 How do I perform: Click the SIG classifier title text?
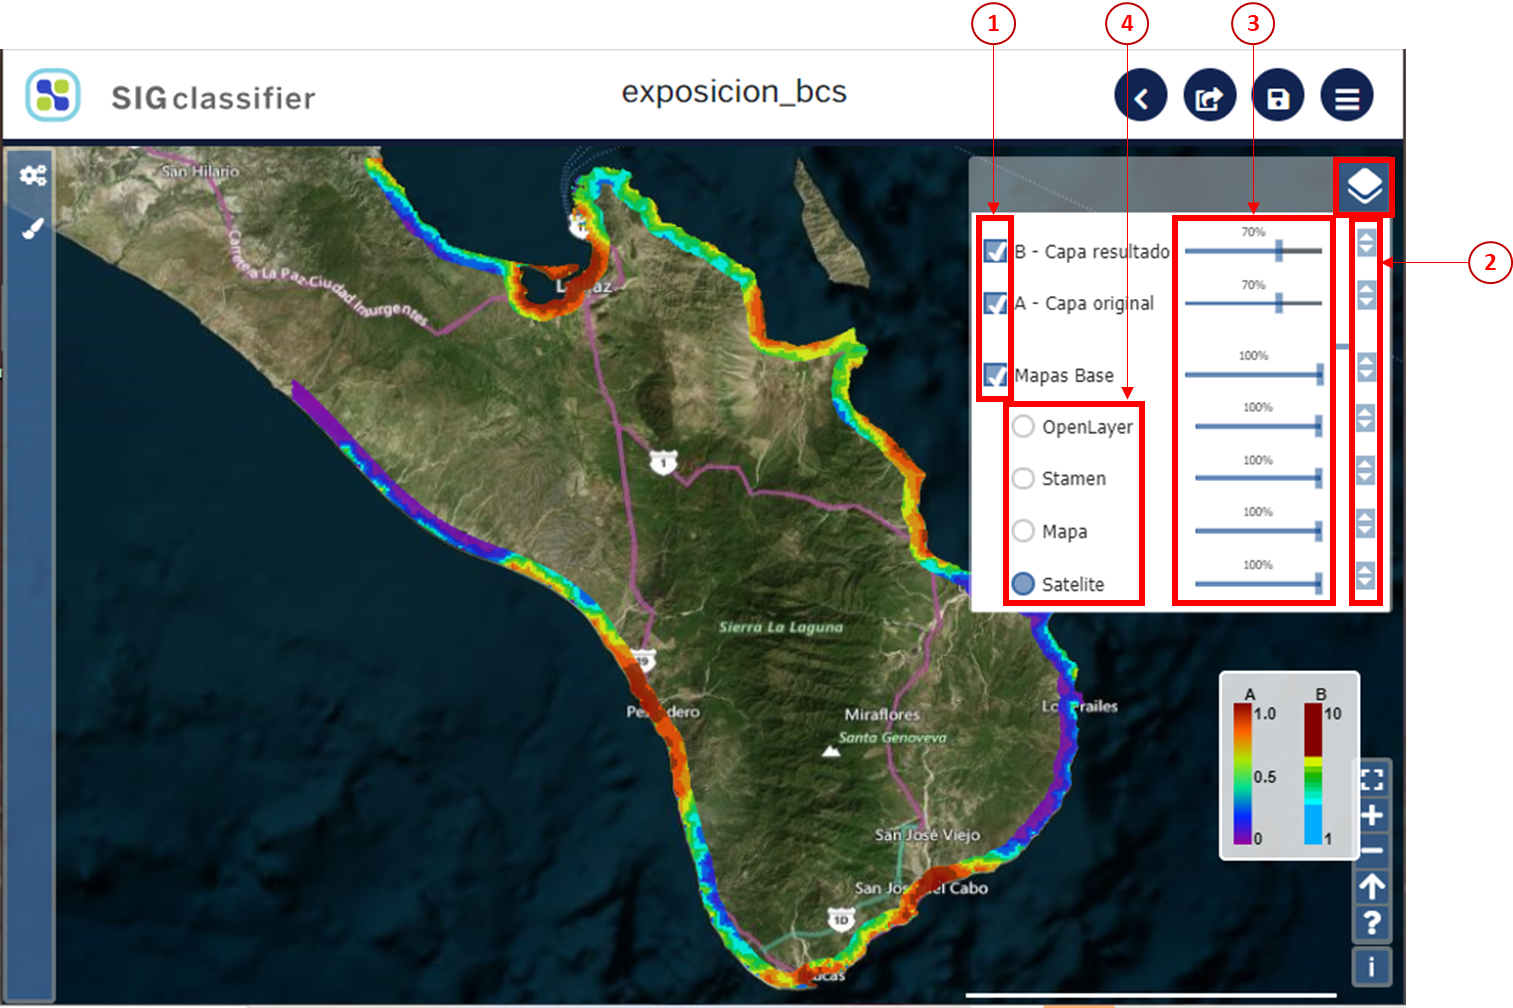pyautogui.click(x=213, y=98)
